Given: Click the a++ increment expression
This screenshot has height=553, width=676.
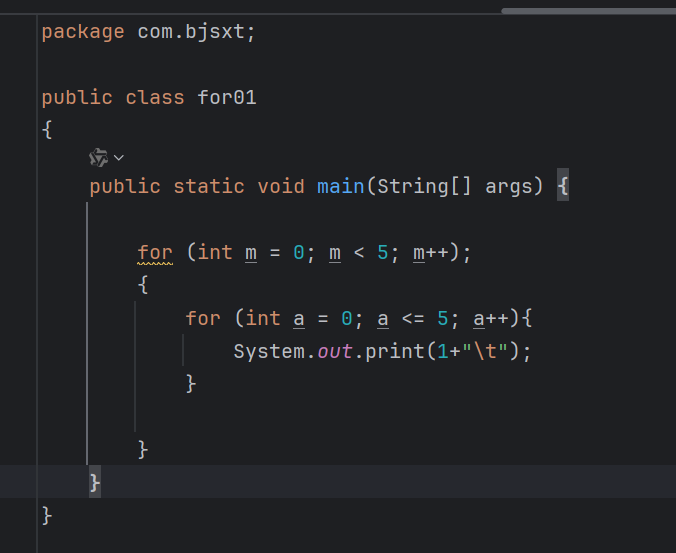Looking at the screenshot, I should pyautogui.click(x=491, y=318).
